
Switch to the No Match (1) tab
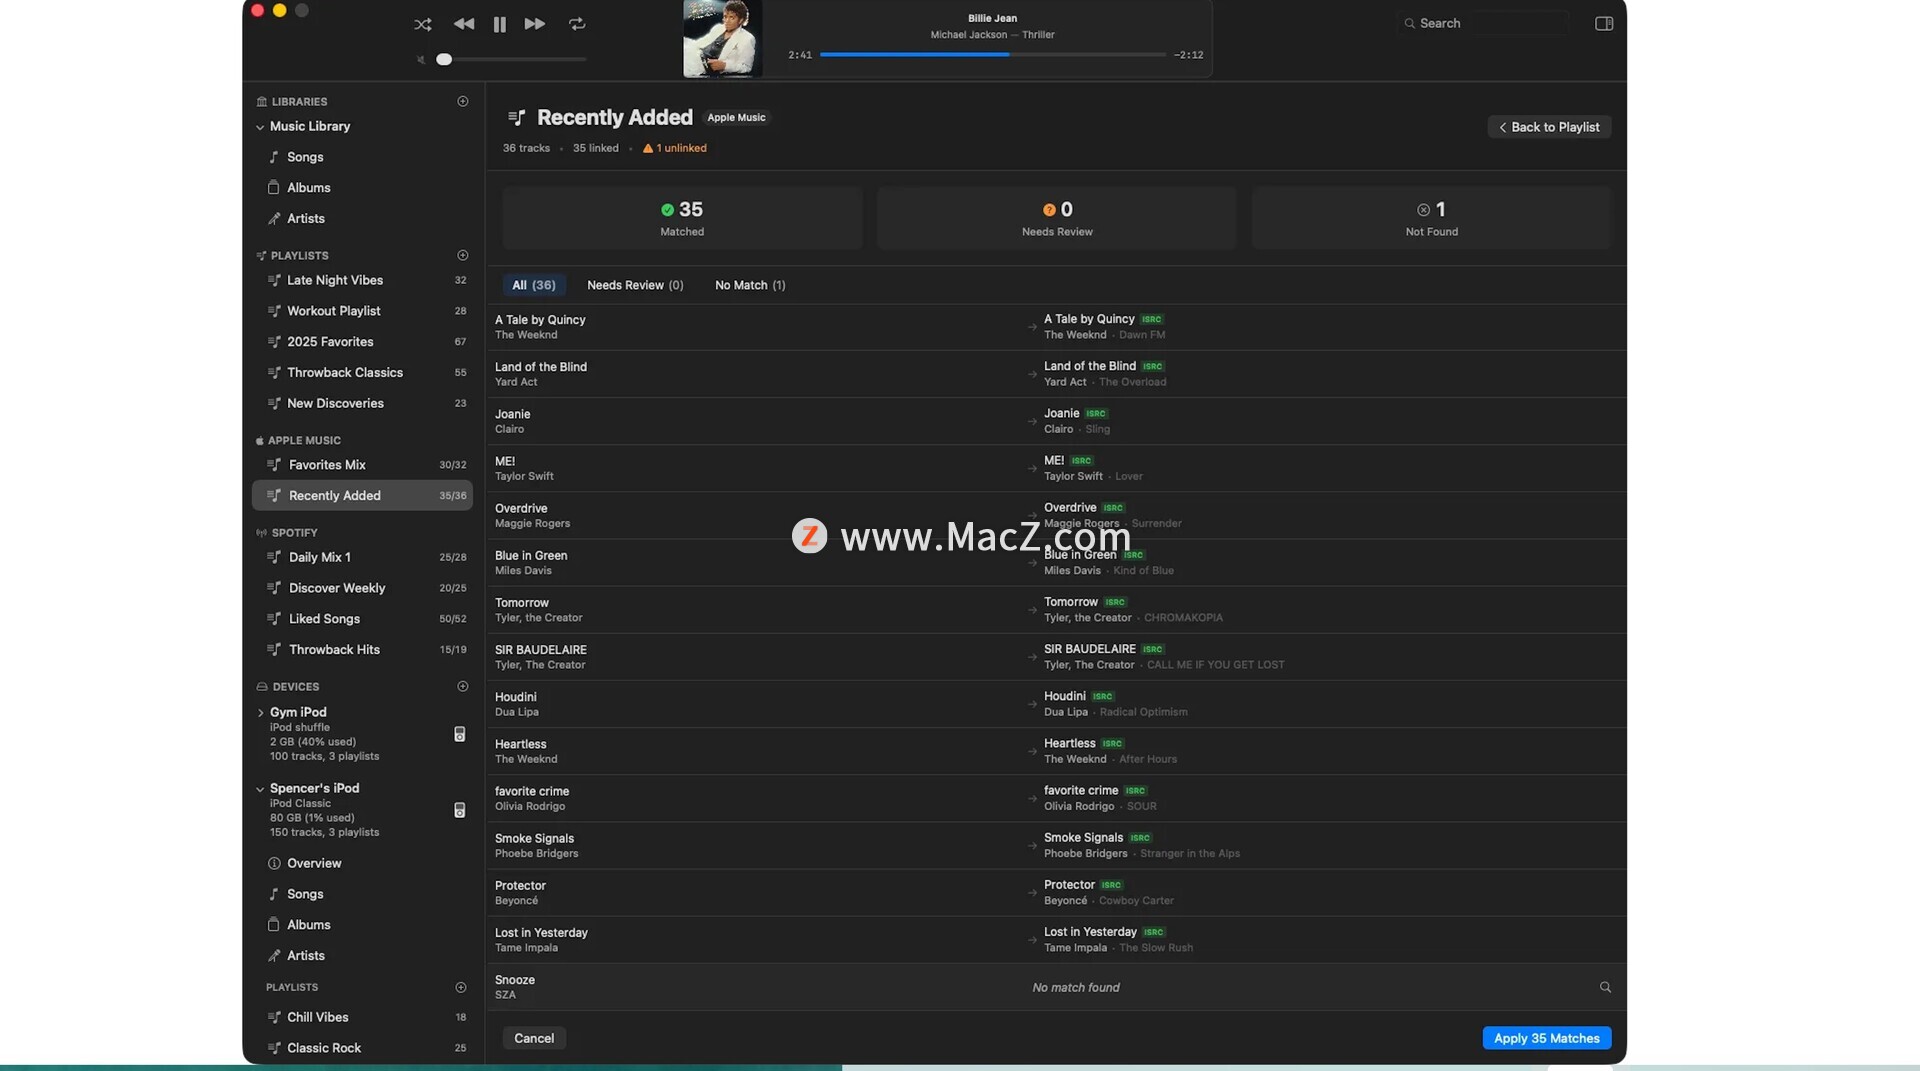750,285
